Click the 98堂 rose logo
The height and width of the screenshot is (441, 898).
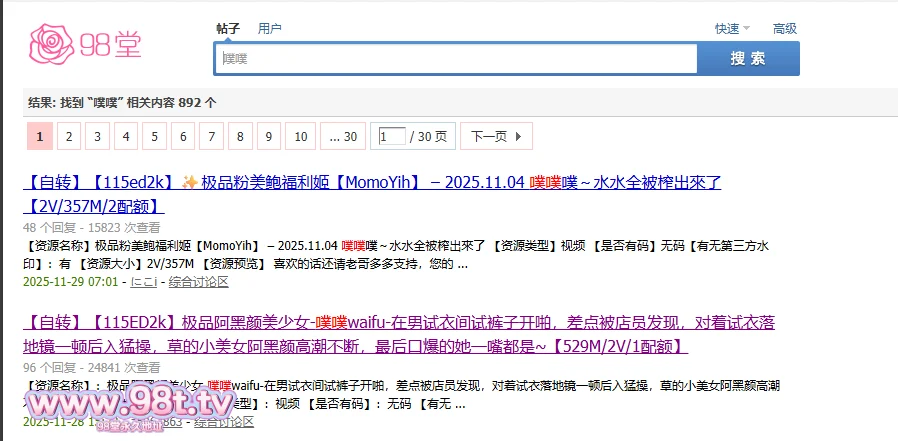86,44
